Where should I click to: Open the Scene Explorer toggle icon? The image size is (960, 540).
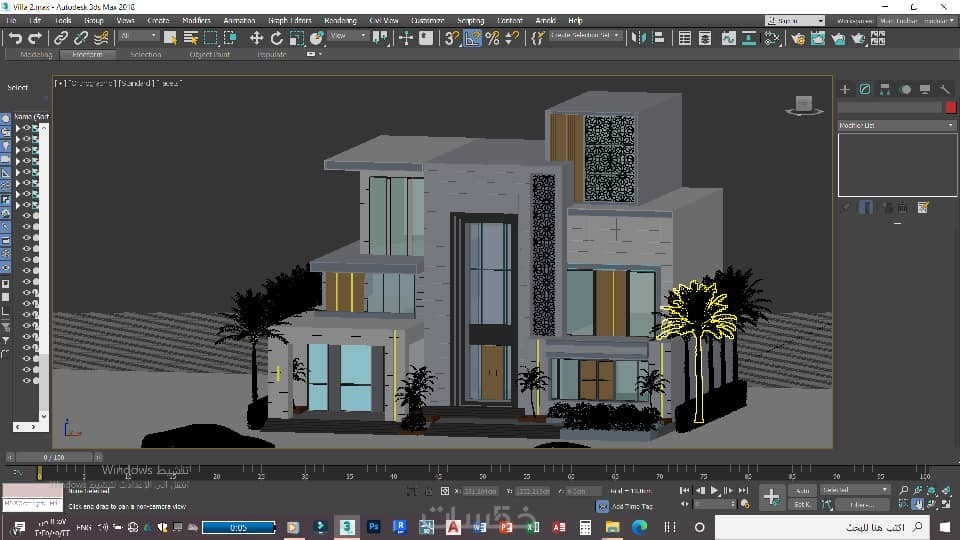click(x=684, y=38)
